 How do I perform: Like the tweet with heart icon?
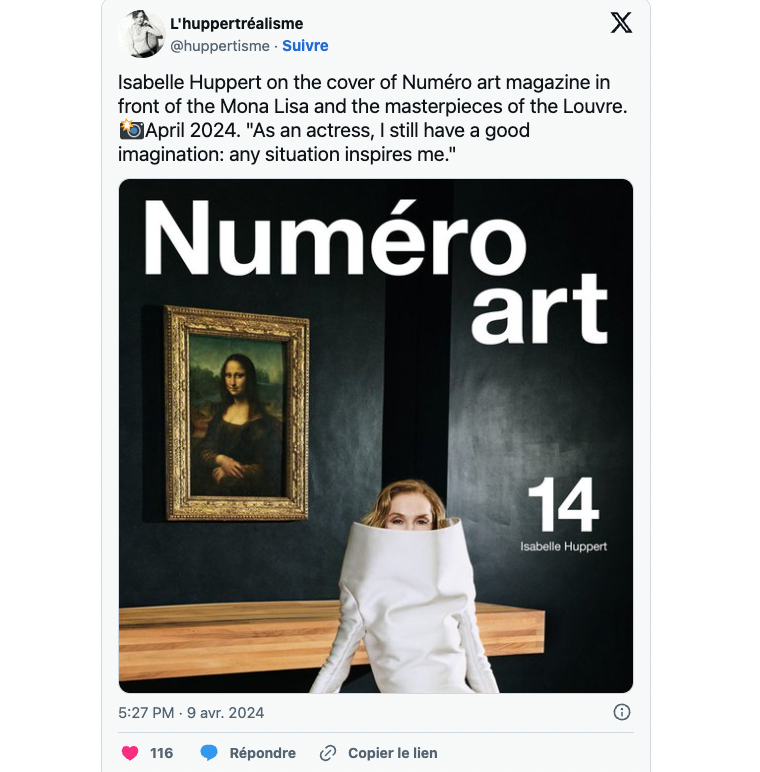point(130,753)
